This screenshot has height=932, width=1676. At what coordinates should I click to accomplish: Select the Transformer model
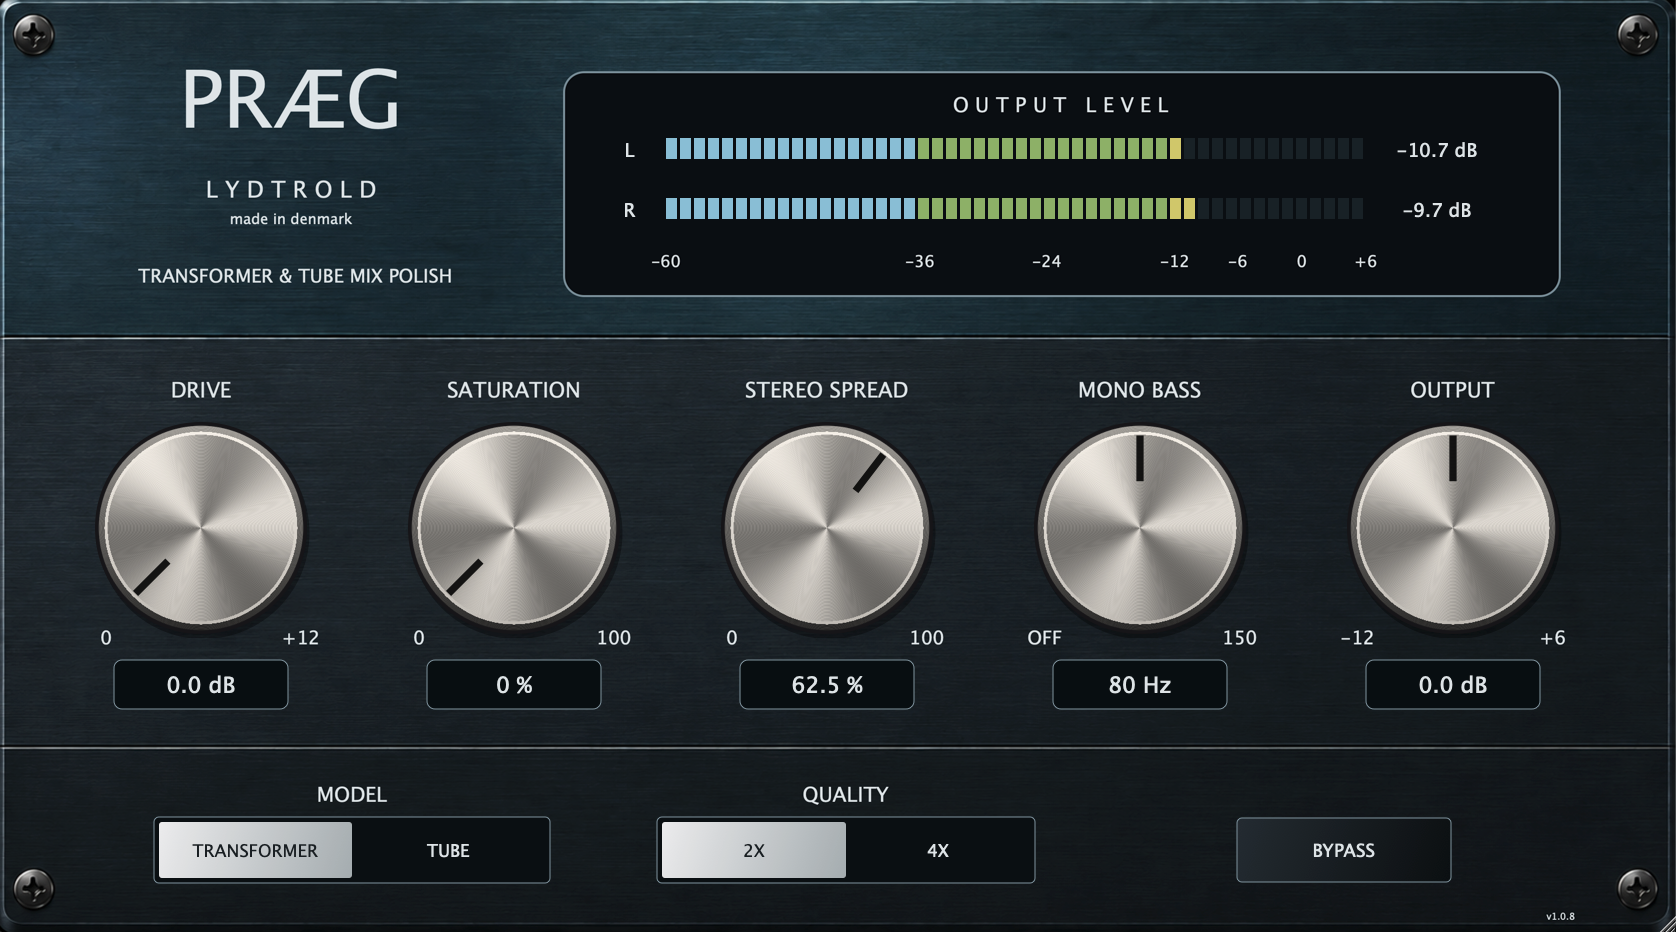pyautogui.click(x=255, y=850)
